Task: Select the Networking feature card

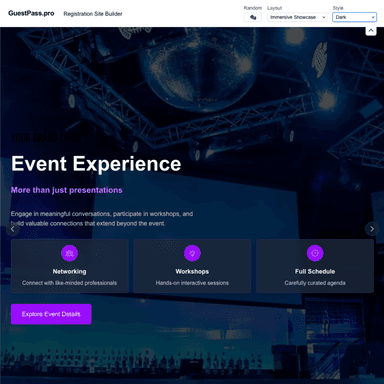Action: click(x=70, y=266)
